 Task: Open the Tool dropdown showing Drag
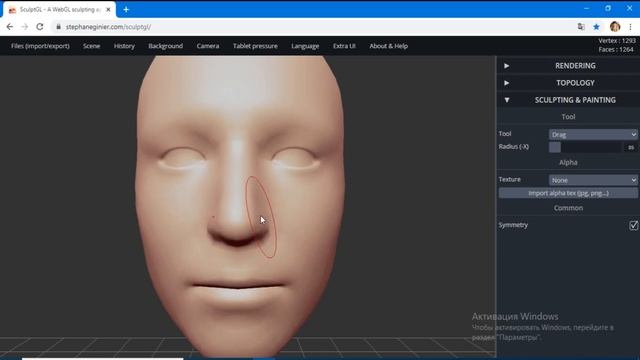[593, 134]
